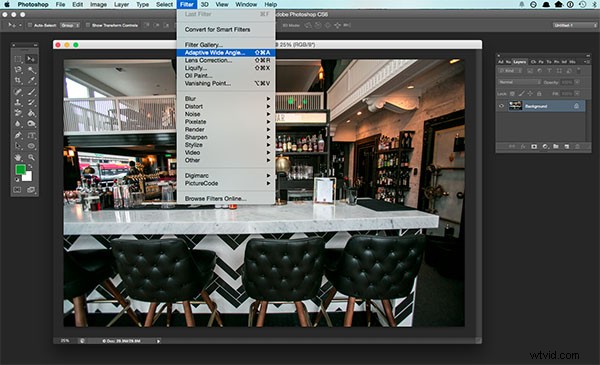The height and width of the screenshot is (365, 600).
Task: Toggle Quick Mask mode
Action: [x=17, y=189]
